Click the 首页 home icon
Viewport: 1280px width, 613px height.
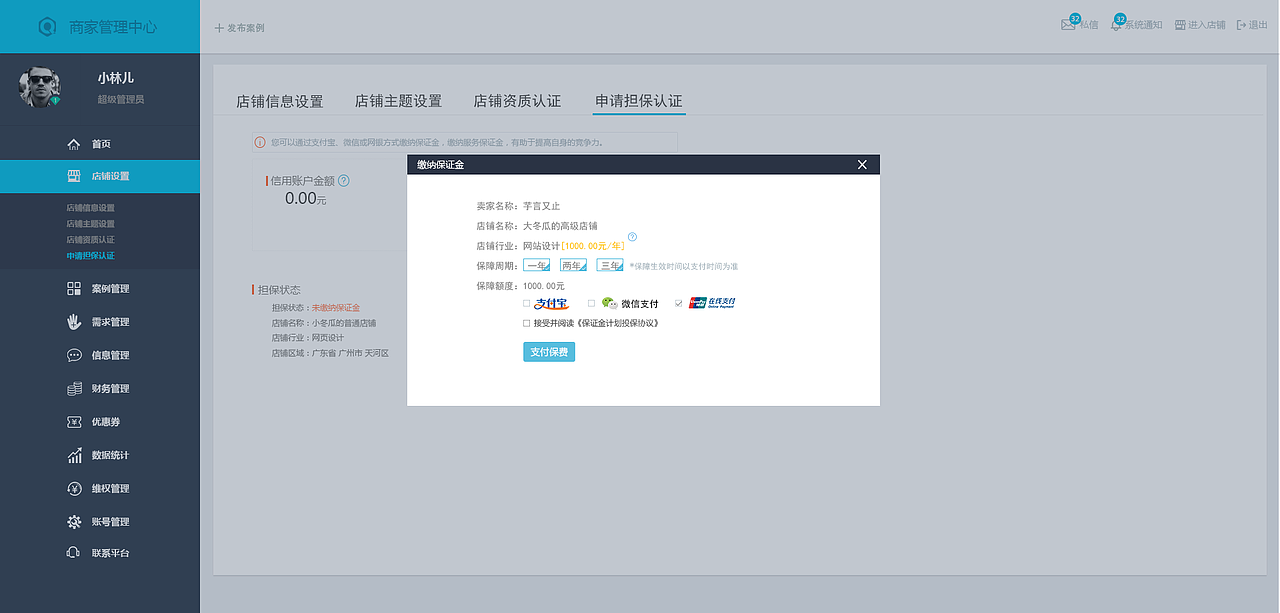pos(74,144)
